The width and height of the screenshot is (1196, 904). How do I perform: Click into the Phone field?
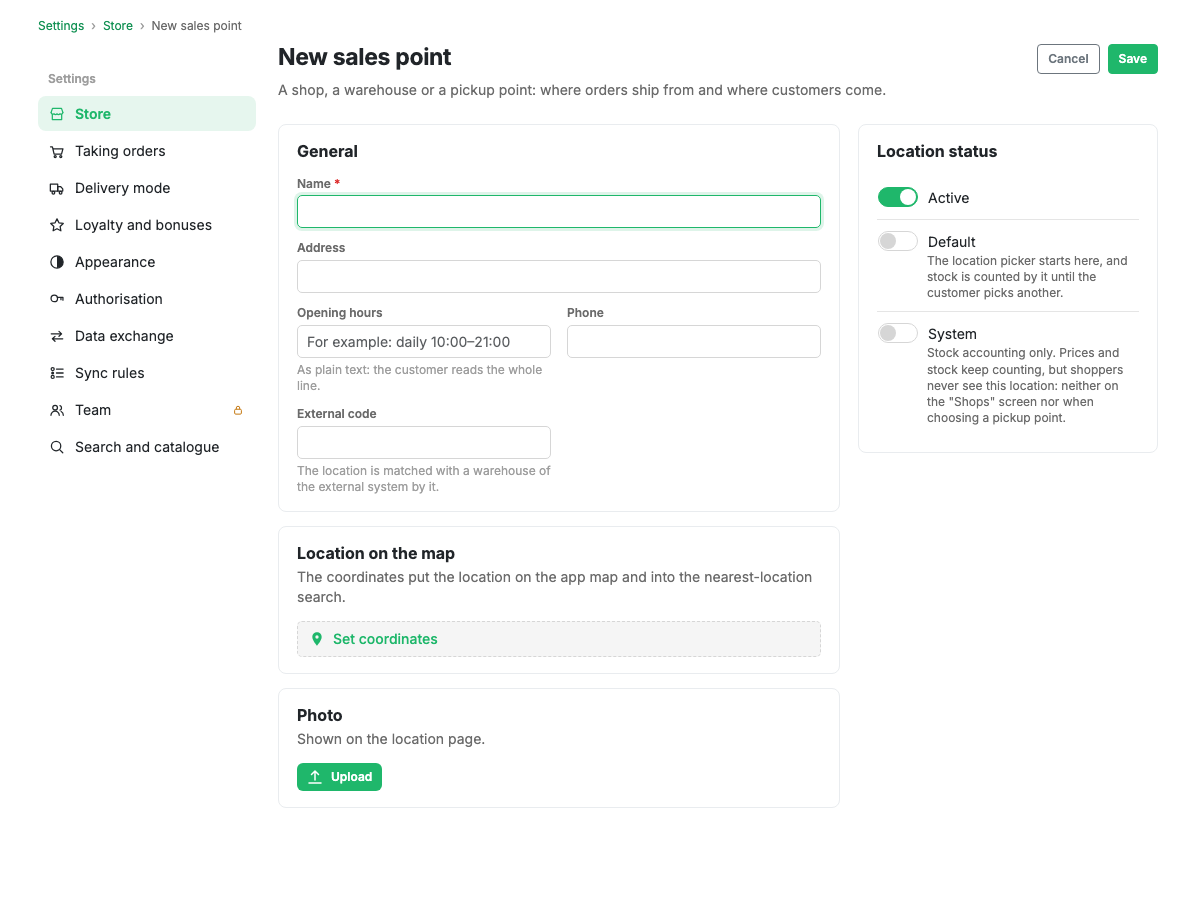(693, 342)
